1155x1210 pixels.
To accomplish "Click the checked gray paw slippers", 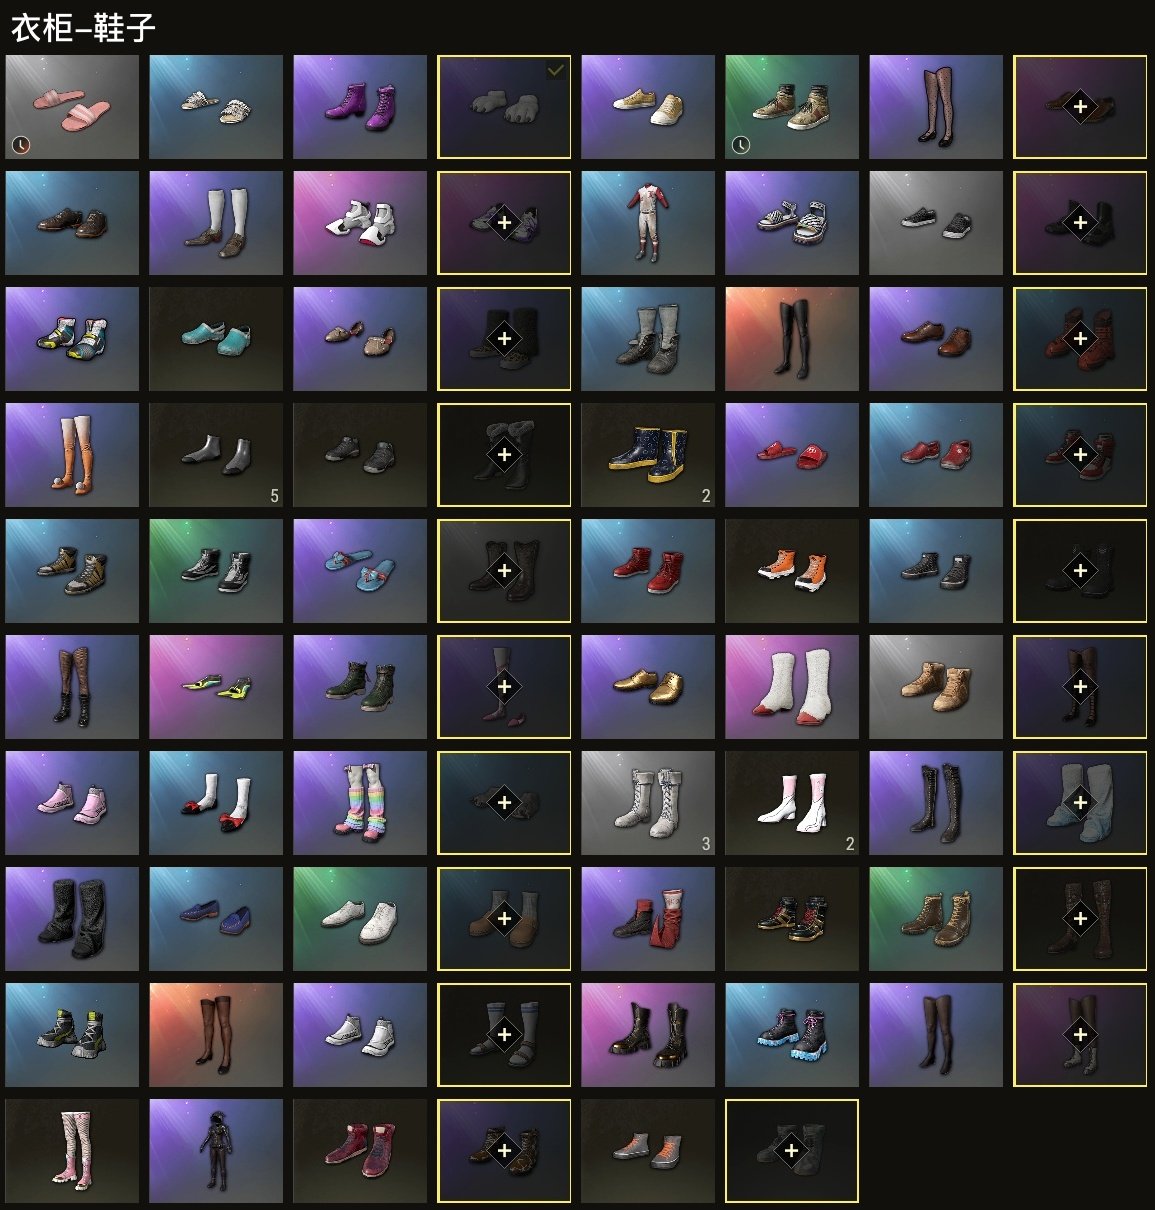I will point(504,107).
